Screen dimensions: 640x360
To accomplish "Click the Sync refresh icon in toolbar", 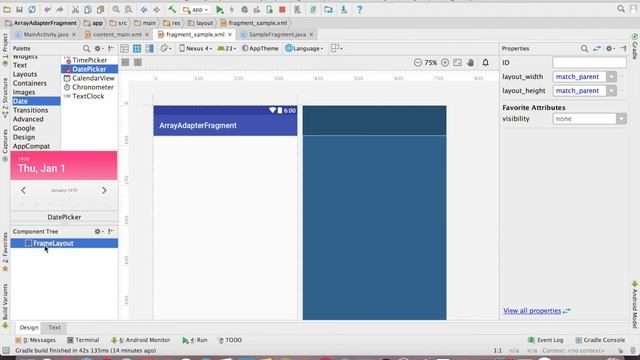I will pyautogui.click(x=32, y=9).
